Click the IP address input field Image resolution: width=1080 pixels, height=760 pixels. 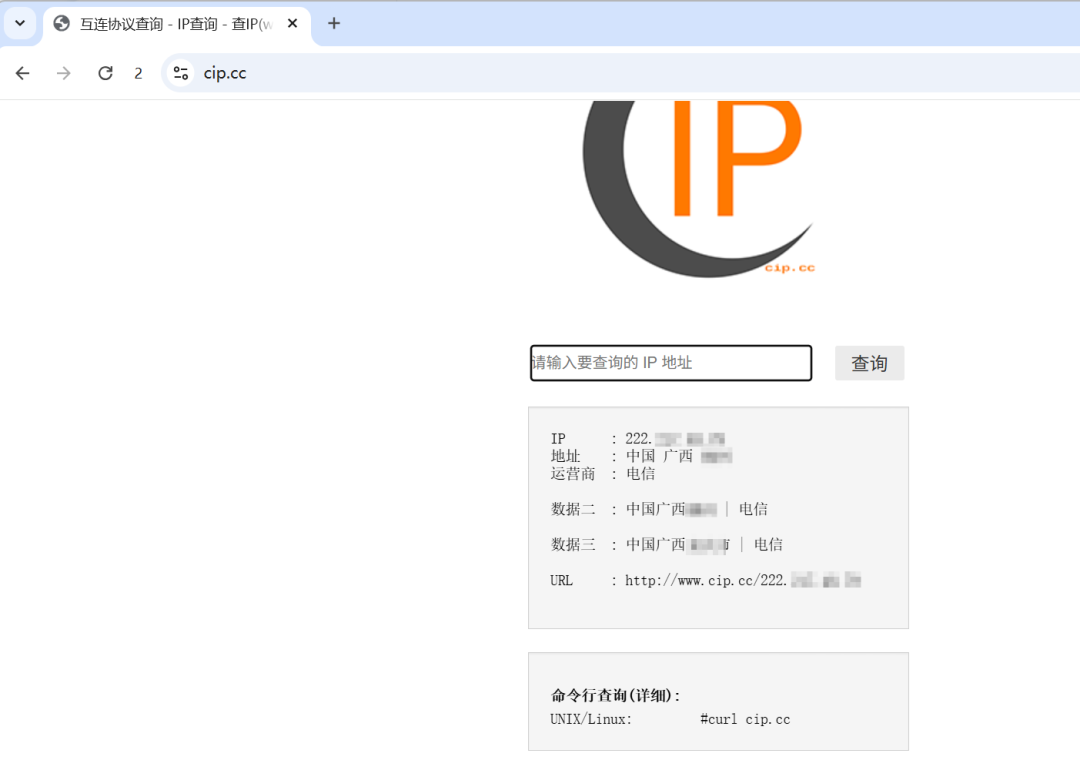(x=670, y=363)
